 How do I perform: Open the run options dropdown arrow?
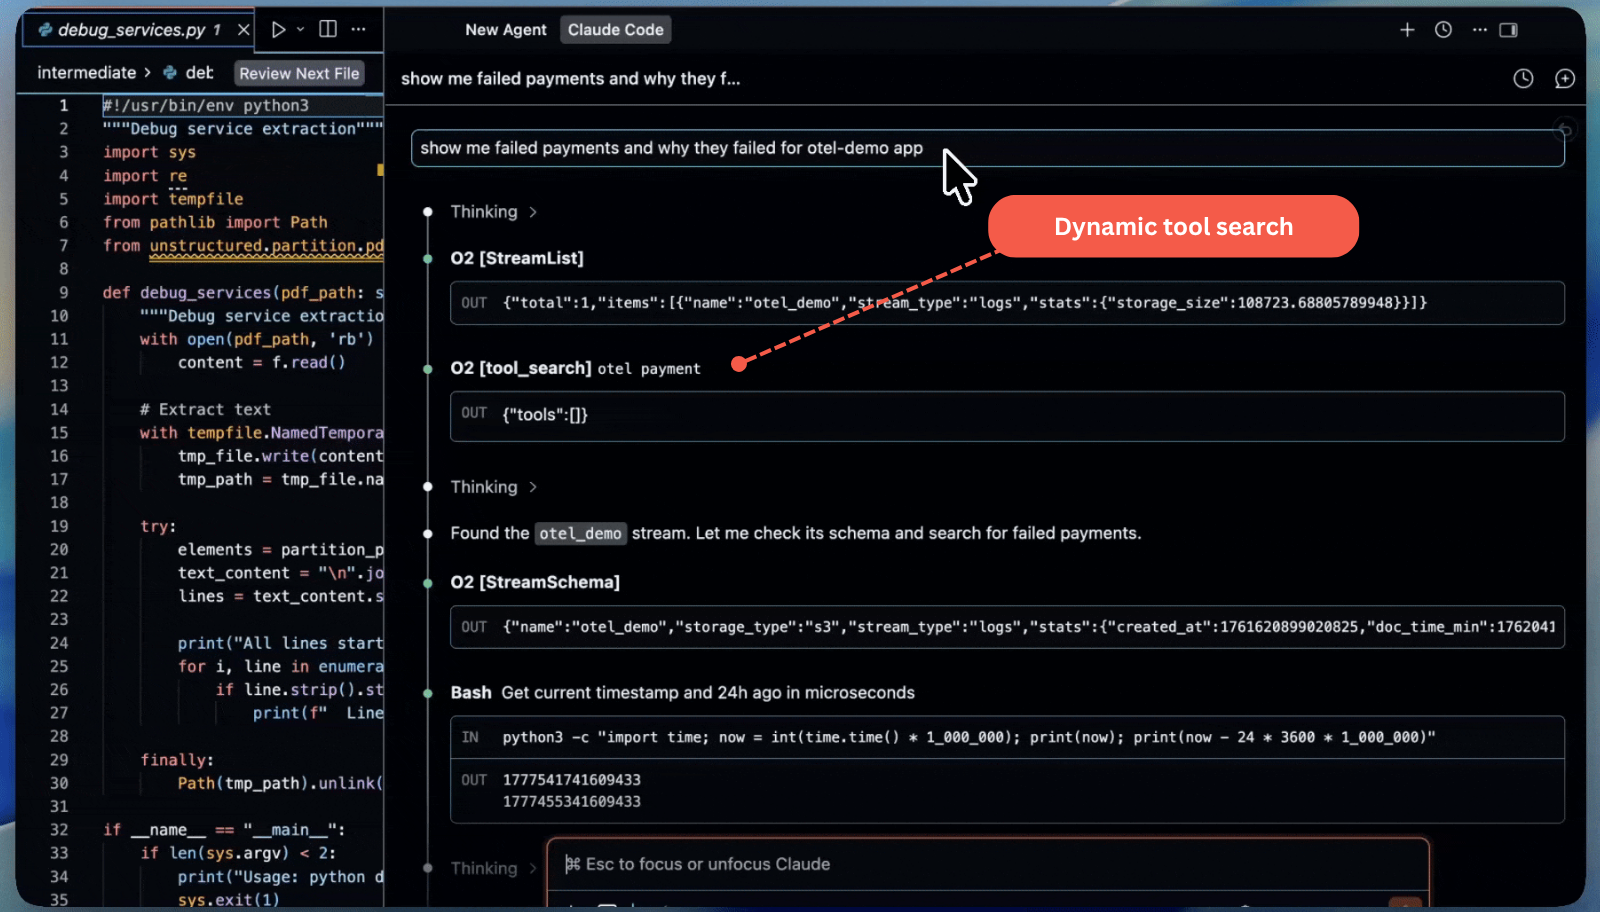300,30
